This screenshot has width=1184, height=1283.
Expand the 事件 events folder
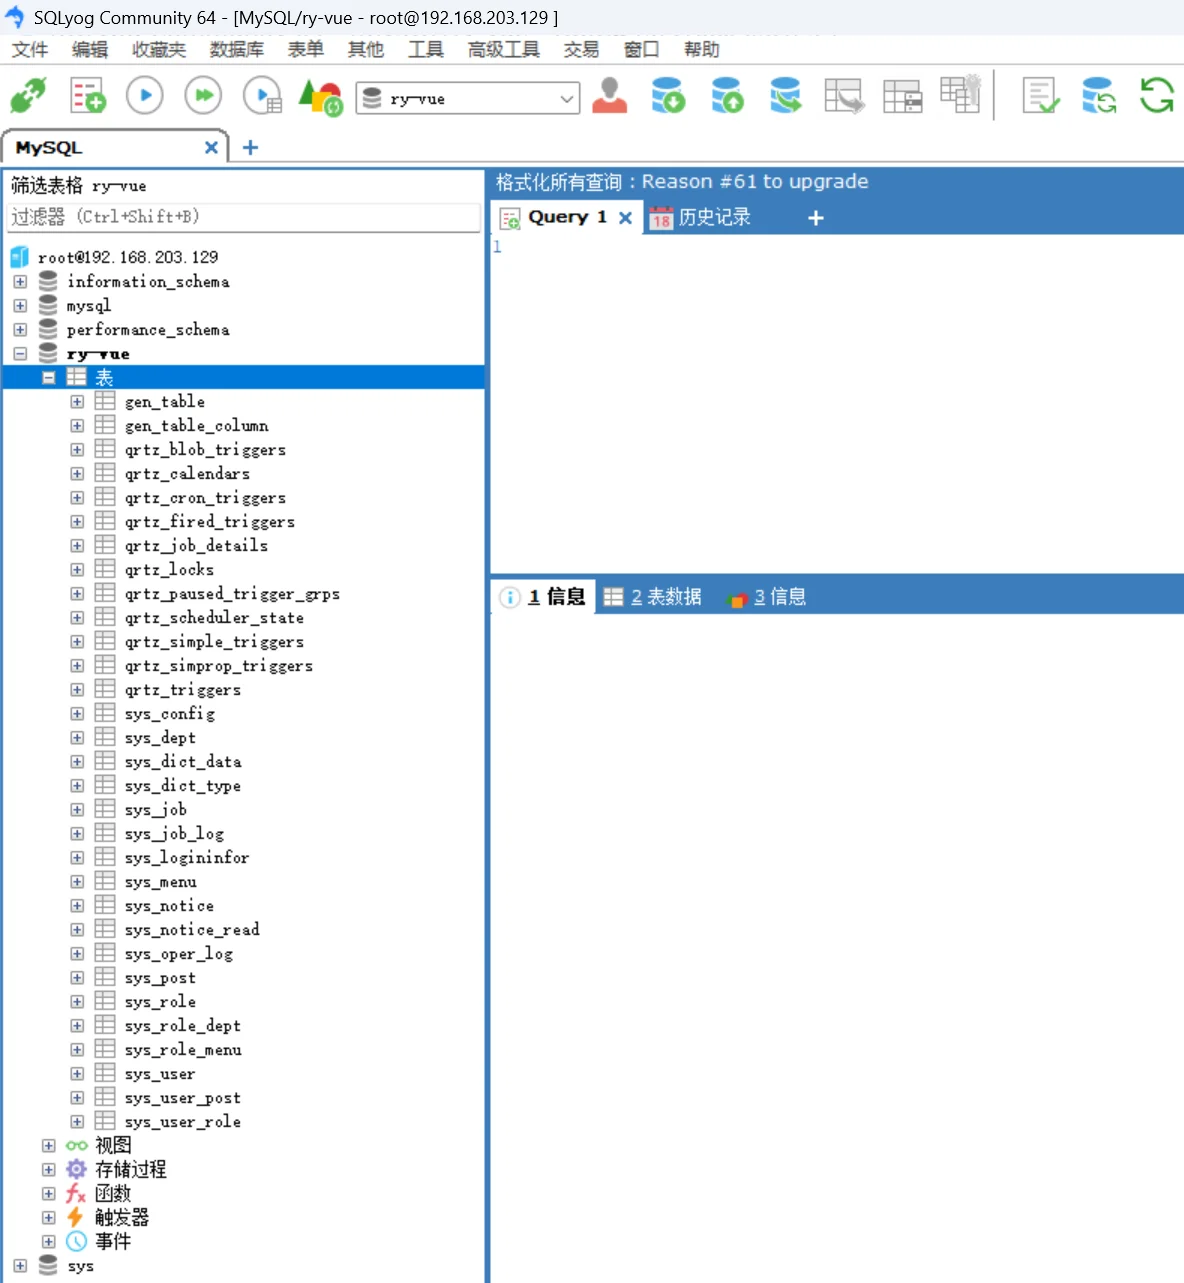[x=48, y=1242]
